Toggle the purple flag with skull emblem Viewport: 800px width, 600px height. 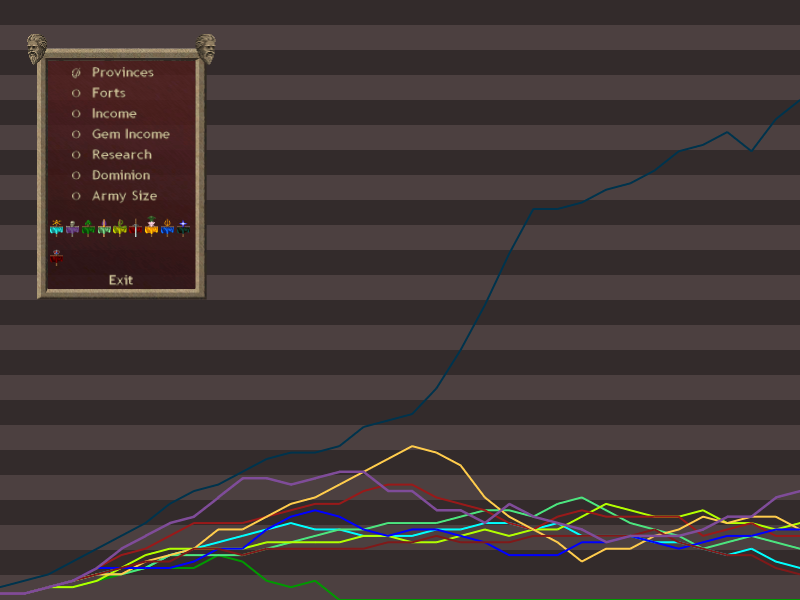(x=72, y=228)
